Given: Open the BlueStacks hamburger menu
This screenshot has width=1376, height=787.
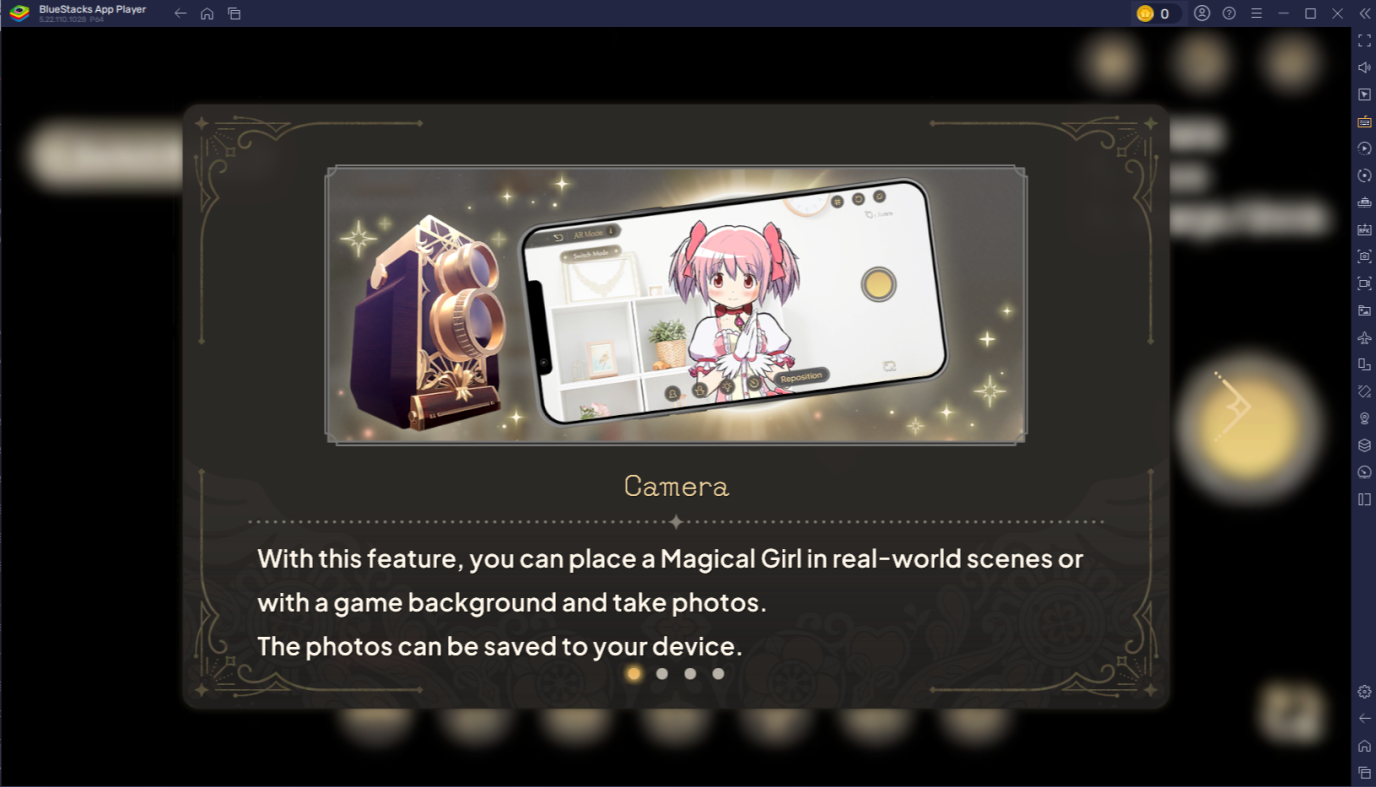Looking at the screenshot, I should point(1256,13).
